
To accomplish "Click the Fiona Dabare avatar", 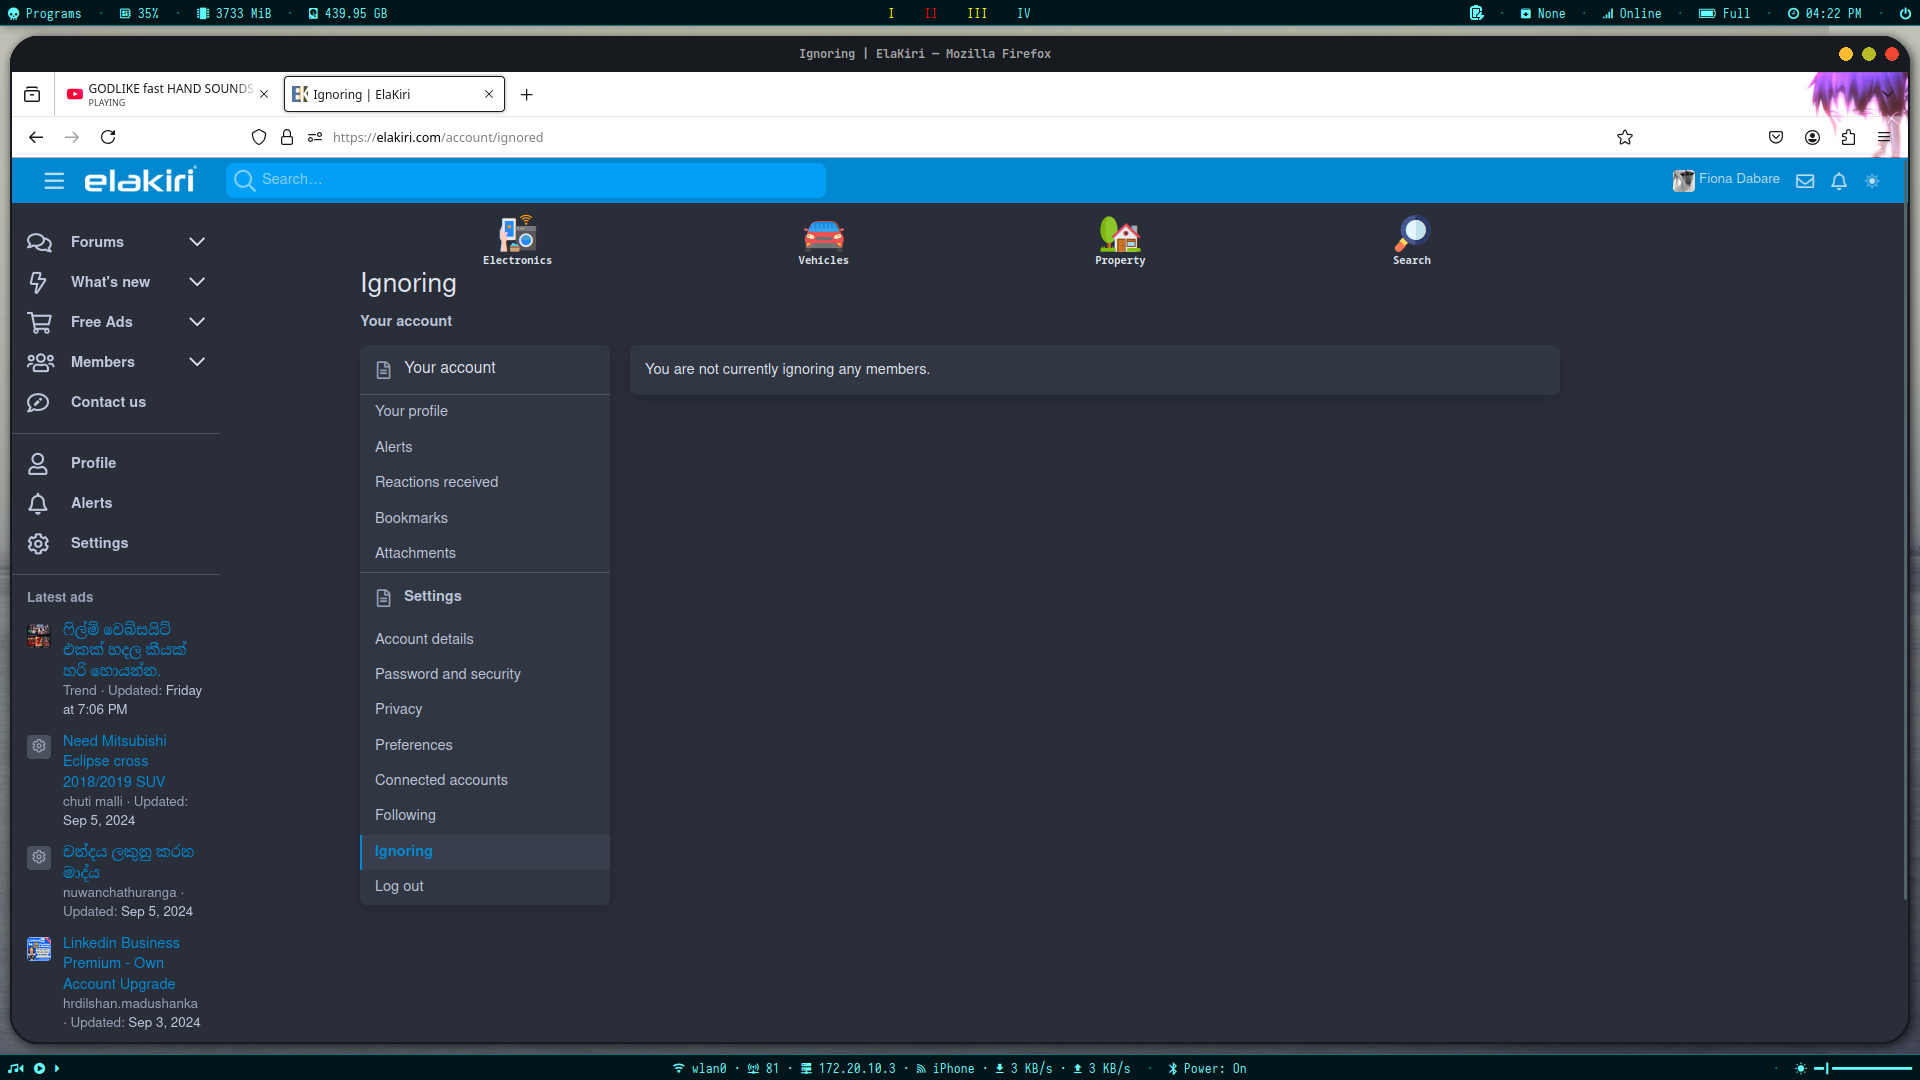I will (x=1684, y=180).
